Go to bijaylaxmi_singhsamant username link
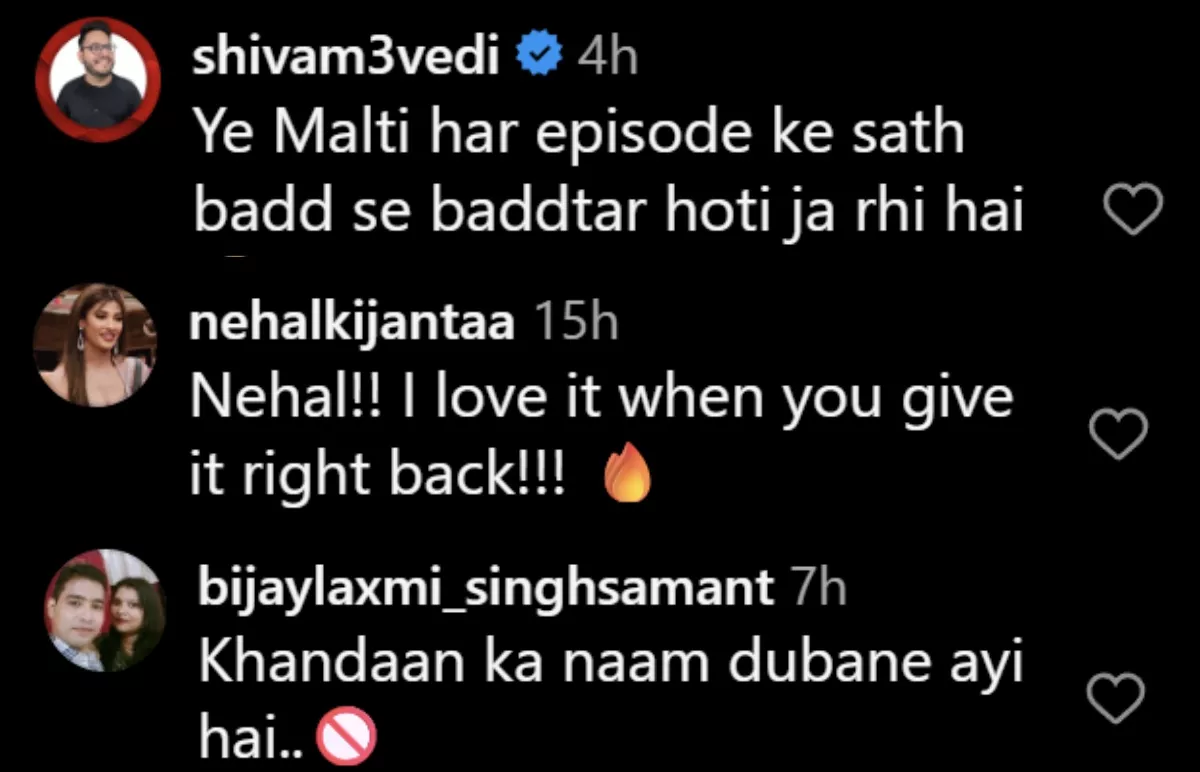Image resolution: width=1200 pixels, height=772 pixels. click(x=486, y=587)
